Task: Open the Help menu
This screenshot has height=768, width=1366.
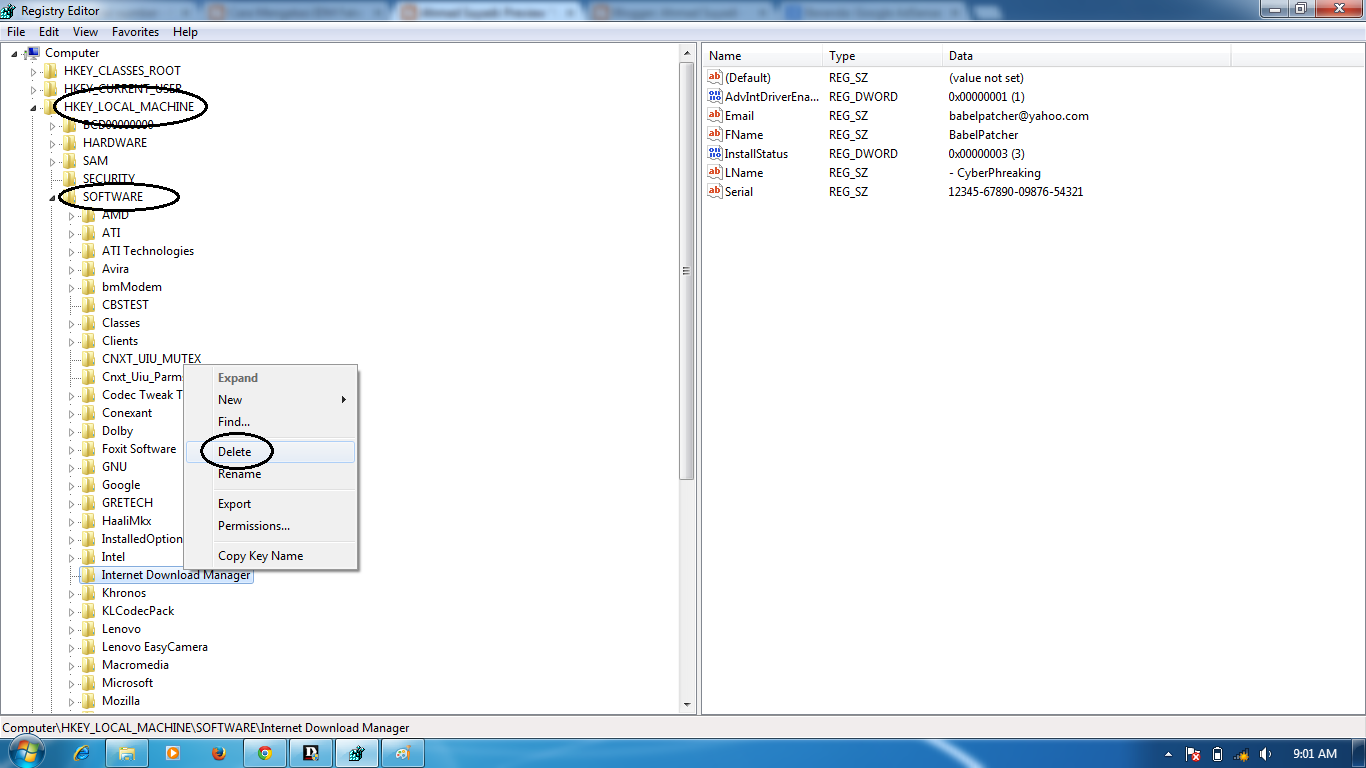Action: (x=185, y=32)
